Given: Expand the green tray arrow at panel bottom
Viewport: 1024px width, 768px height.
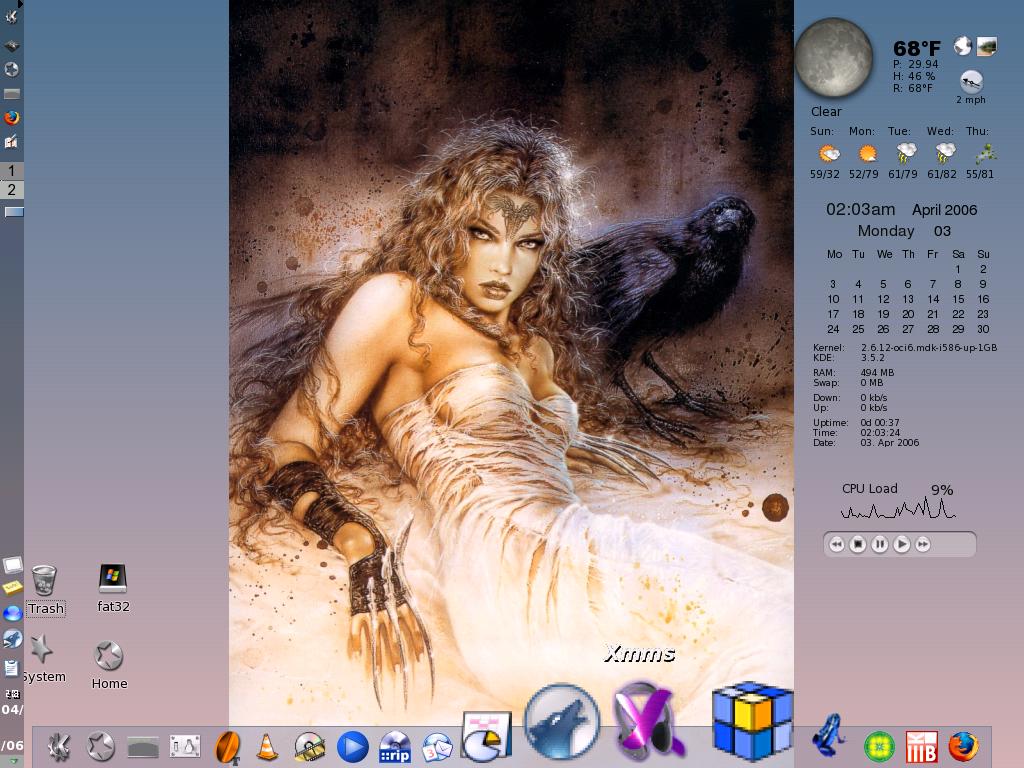Looking at the screenshot, I should (x=12, y=762).
